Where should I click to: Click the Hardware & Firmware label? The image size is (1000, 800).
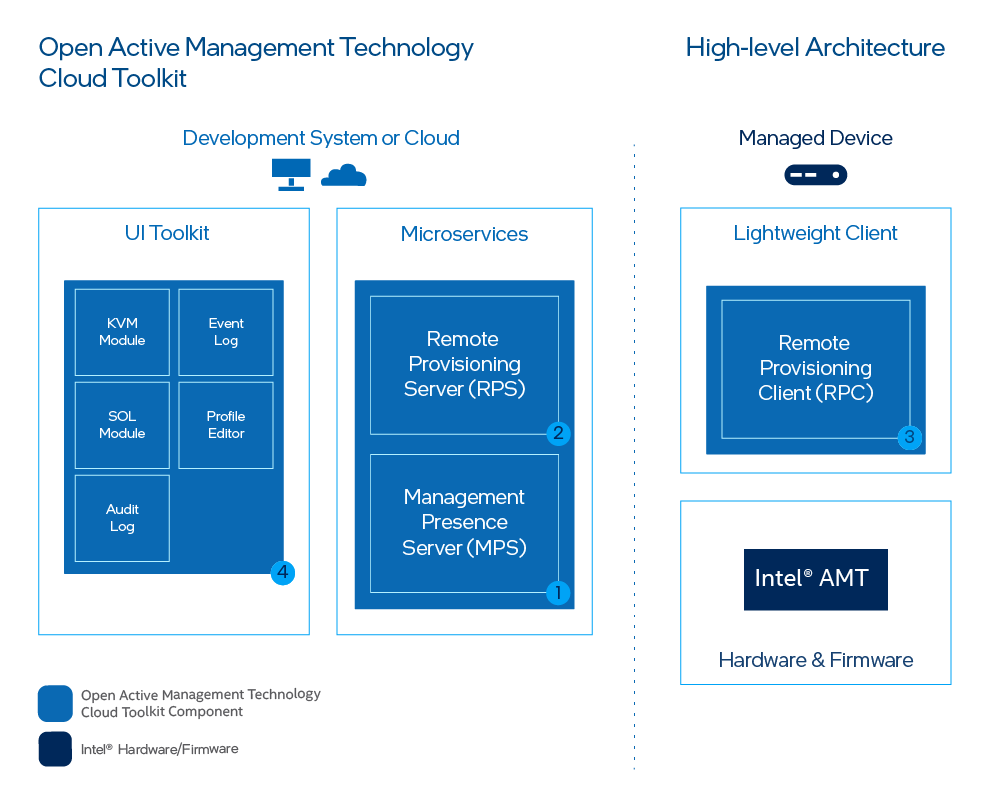816,660
